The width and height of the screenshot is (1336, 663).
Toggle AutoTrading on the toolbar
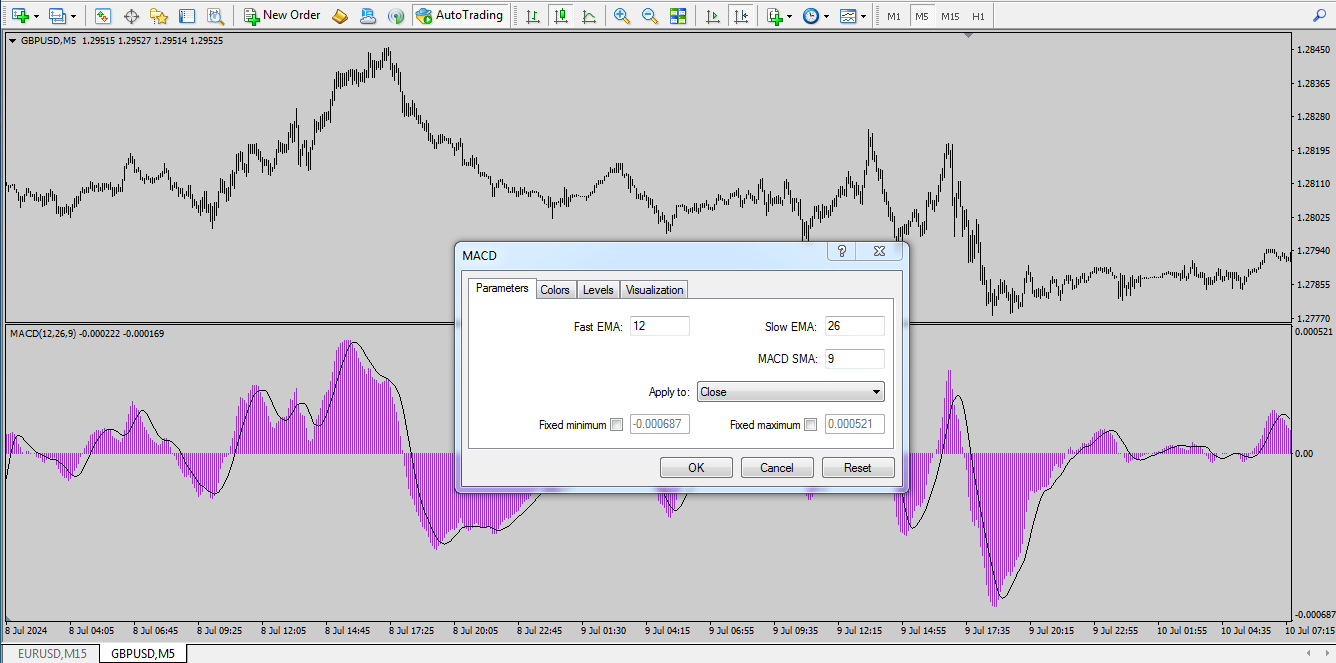tap(459, 16)
